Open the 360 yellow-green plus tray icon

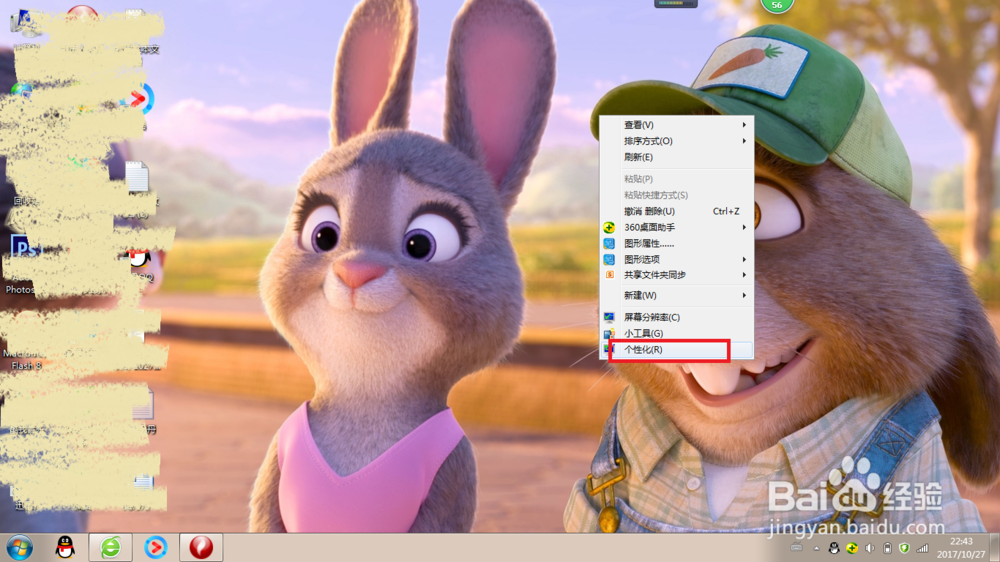coord(851,548)
